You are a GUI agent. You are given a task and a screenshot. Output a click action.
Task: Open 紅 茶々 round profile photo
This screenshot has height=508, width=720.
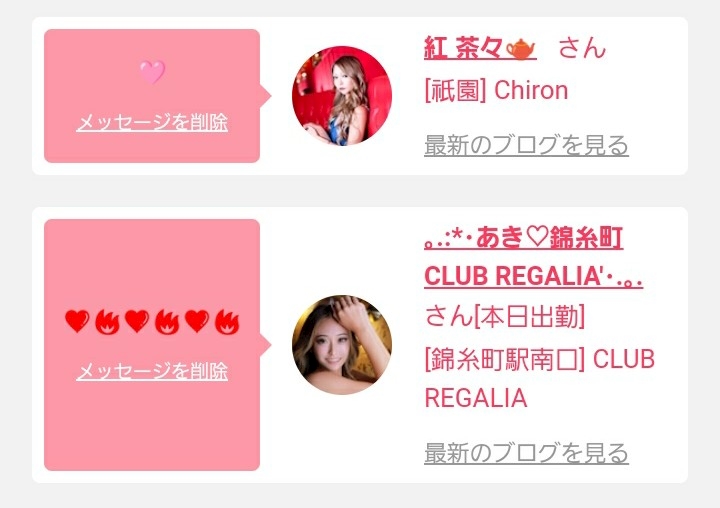click(x=342, y=96)
